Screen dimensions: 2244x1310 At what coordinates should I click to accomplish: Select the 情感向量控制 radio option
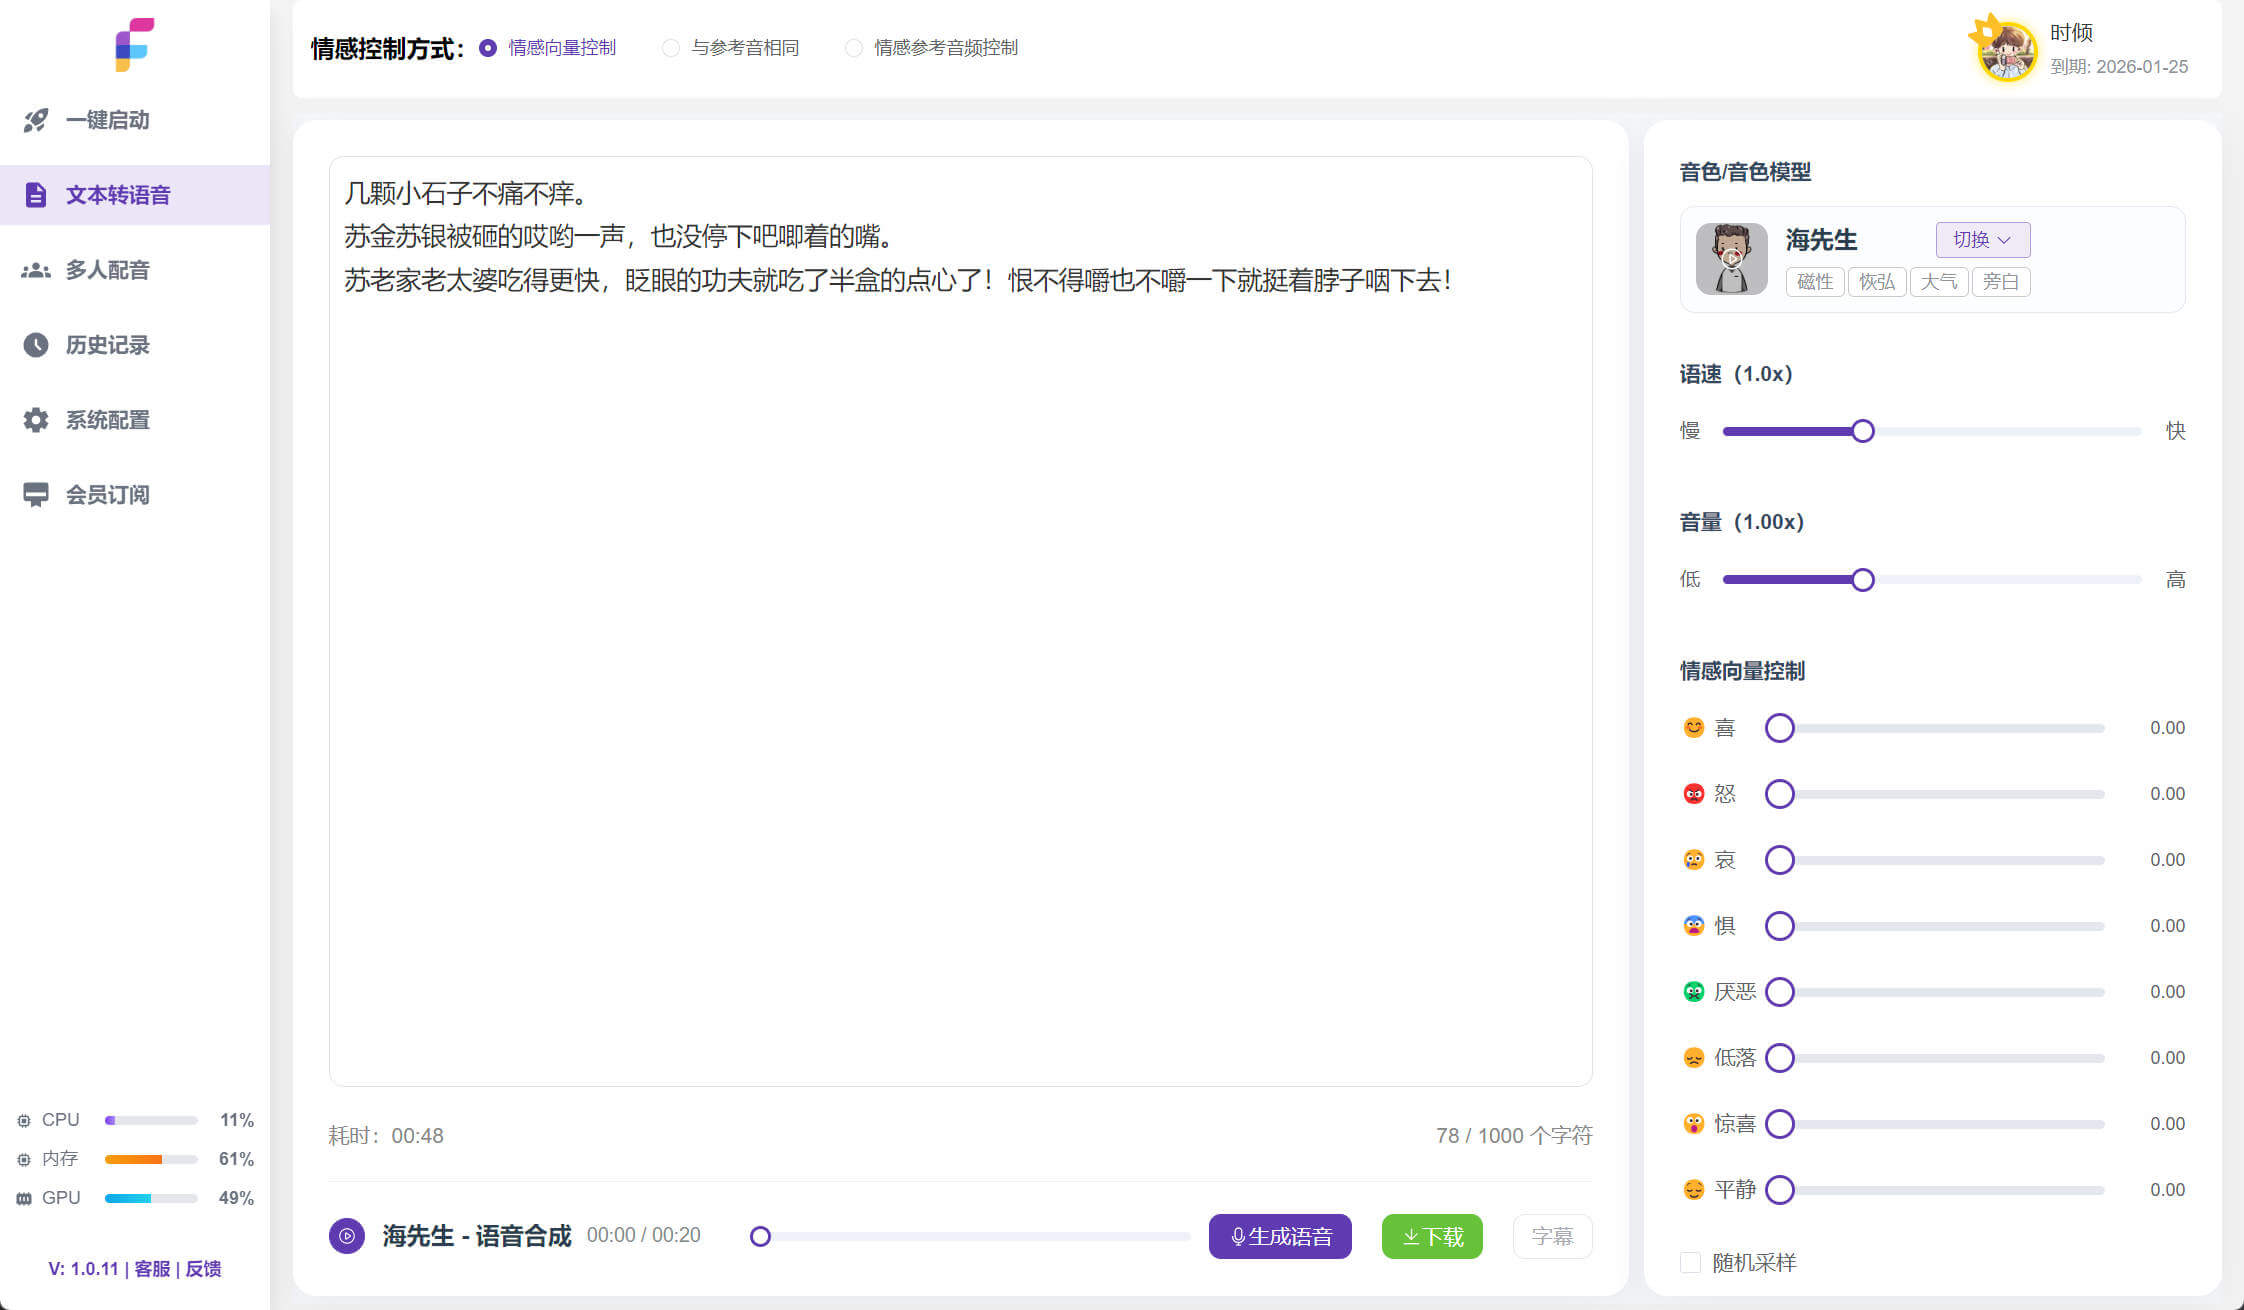click(x=487, y=47)
